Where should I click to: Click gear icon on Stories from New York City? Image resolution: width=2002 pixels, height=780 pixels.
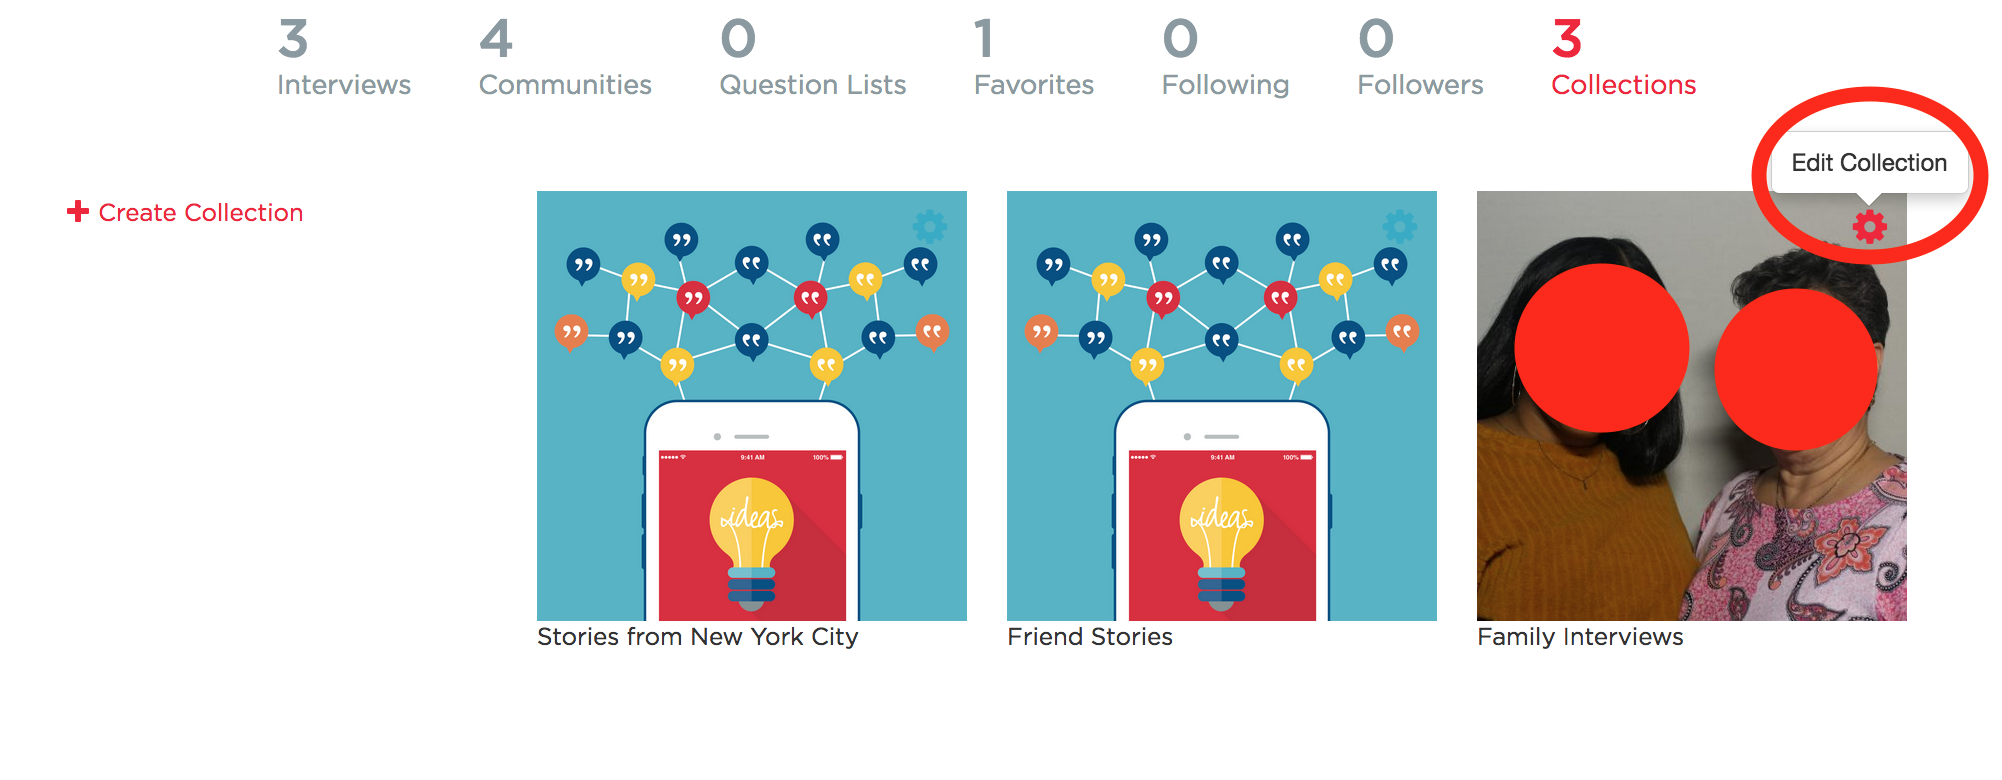pyautogui.click(x=929, y=227)
